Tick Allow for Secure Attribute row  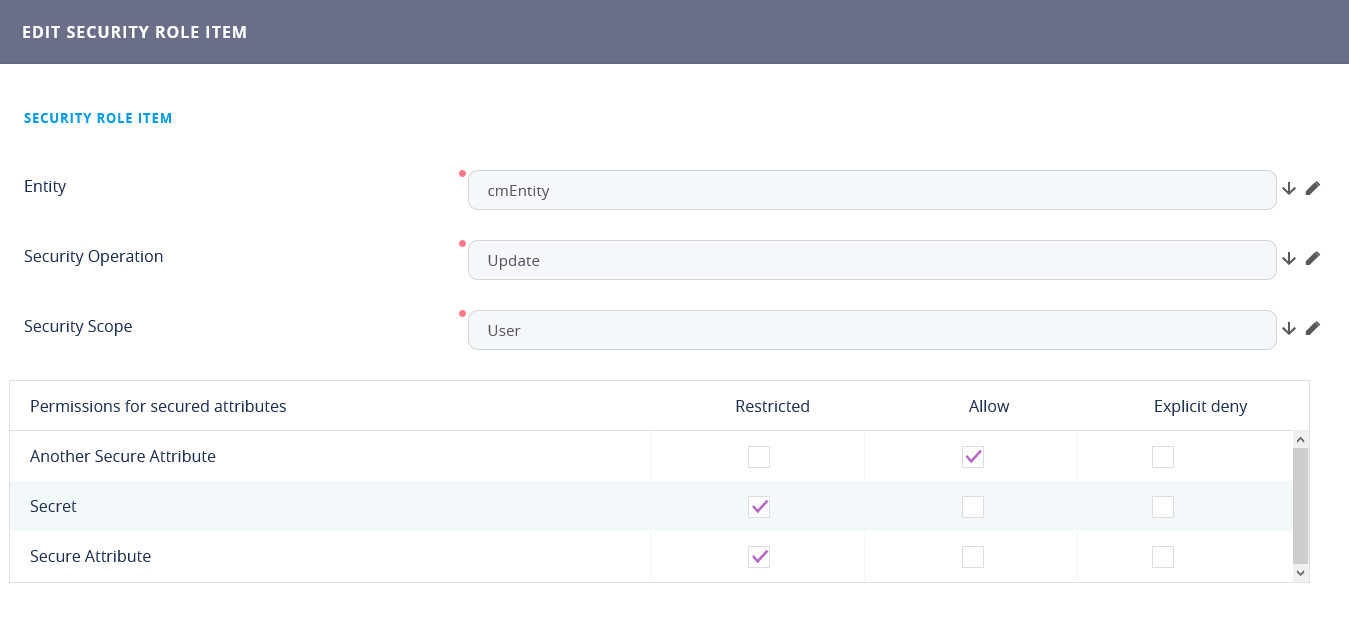click(973, 557)
